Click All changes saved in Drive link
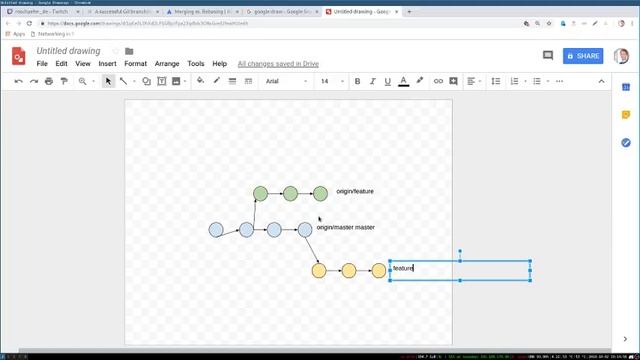This screenshot has height=360, width=640. [278, 64]
